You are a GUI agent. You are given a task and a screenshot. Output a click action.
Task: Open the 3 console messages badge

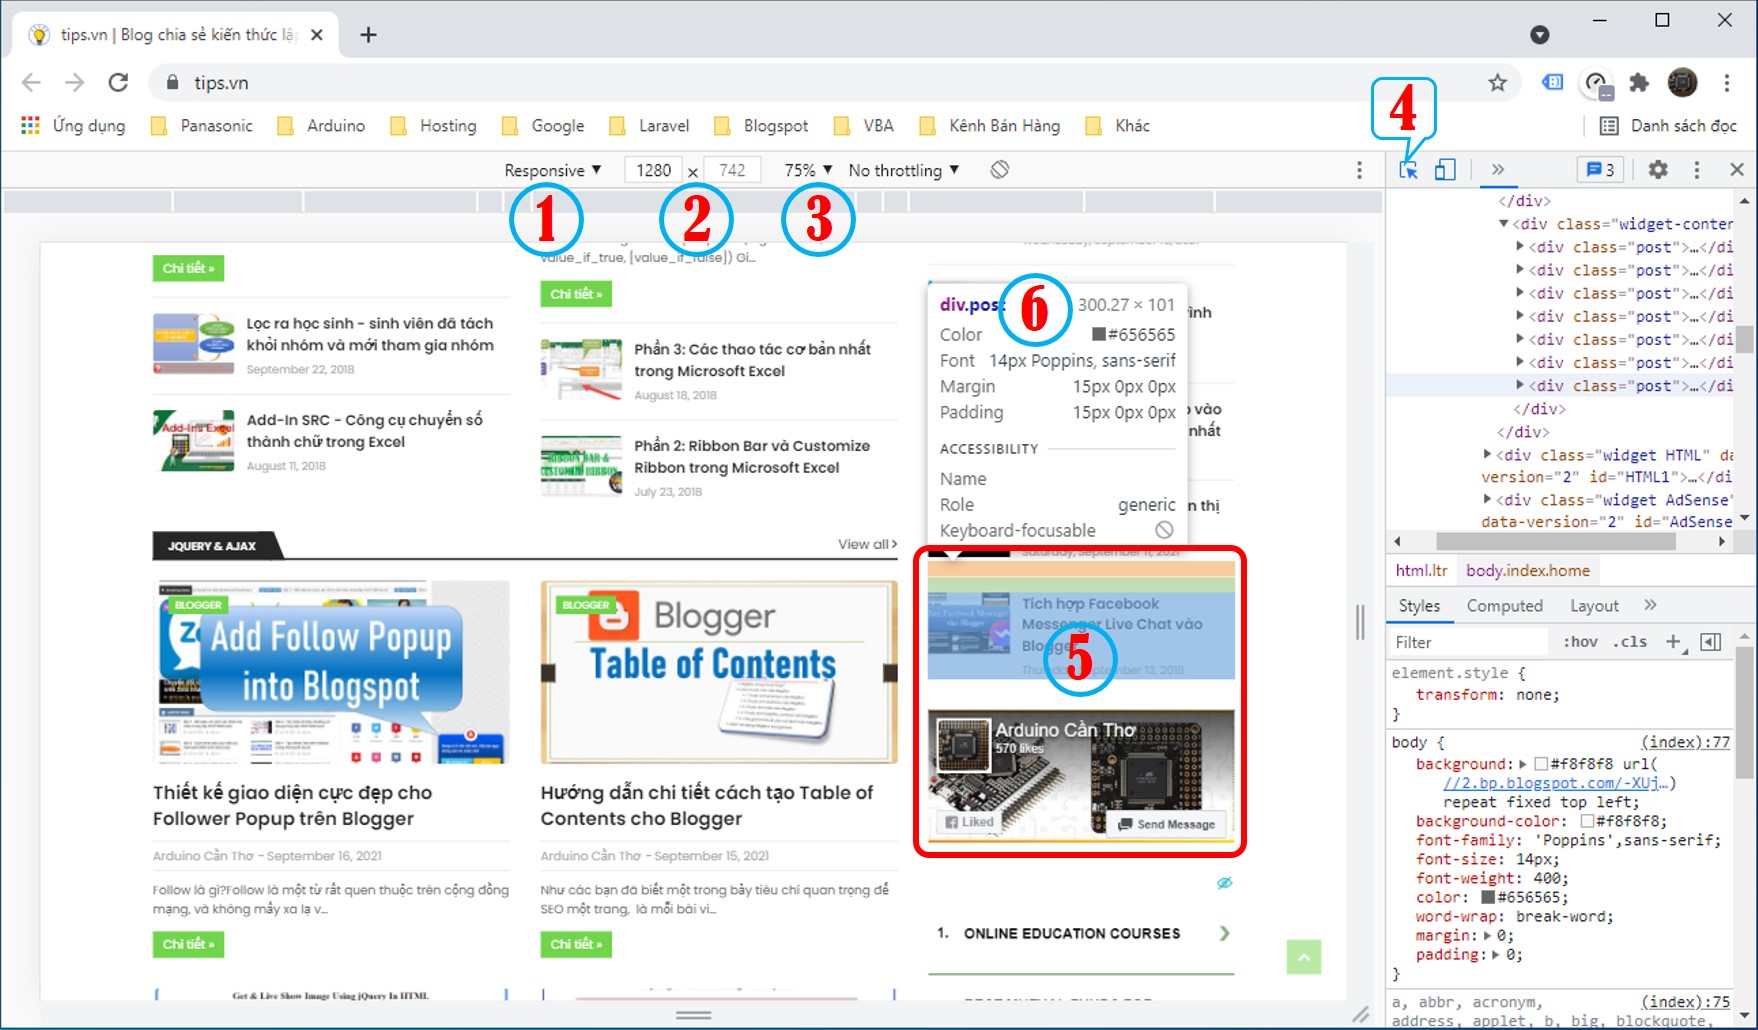pos(1601,170)
